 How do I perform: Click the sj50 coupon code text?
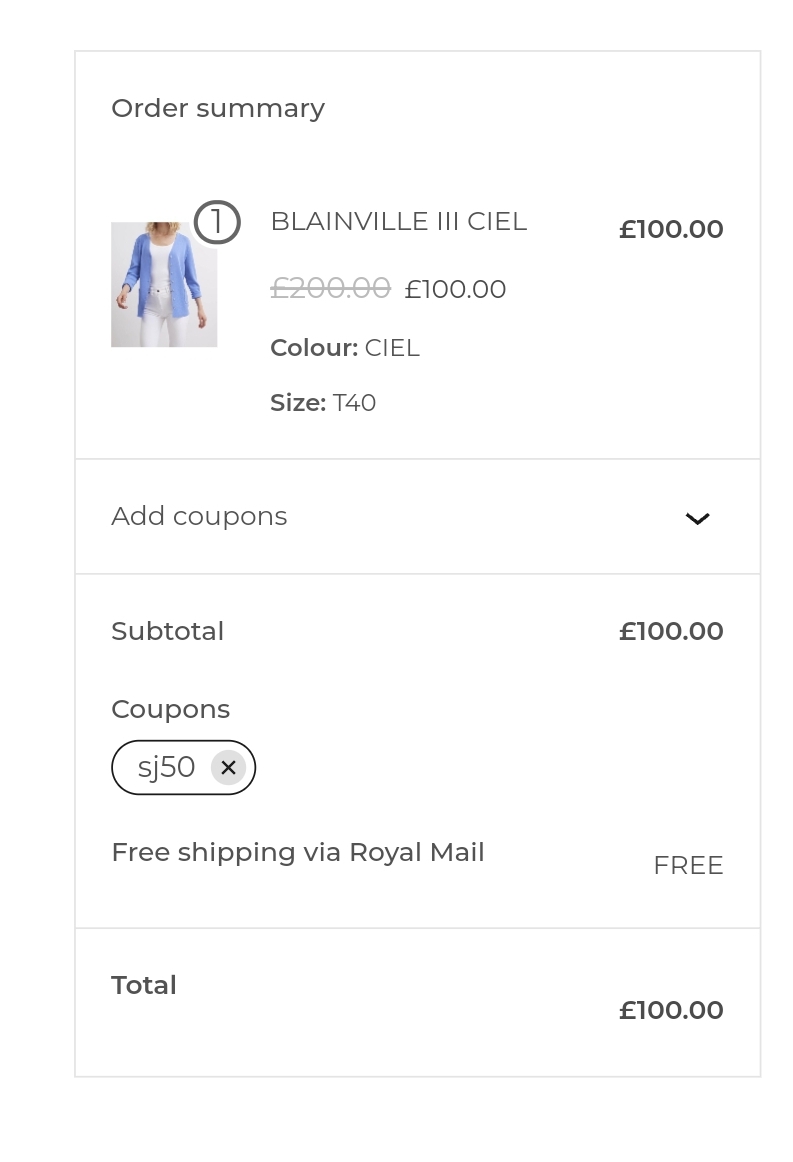166,767
